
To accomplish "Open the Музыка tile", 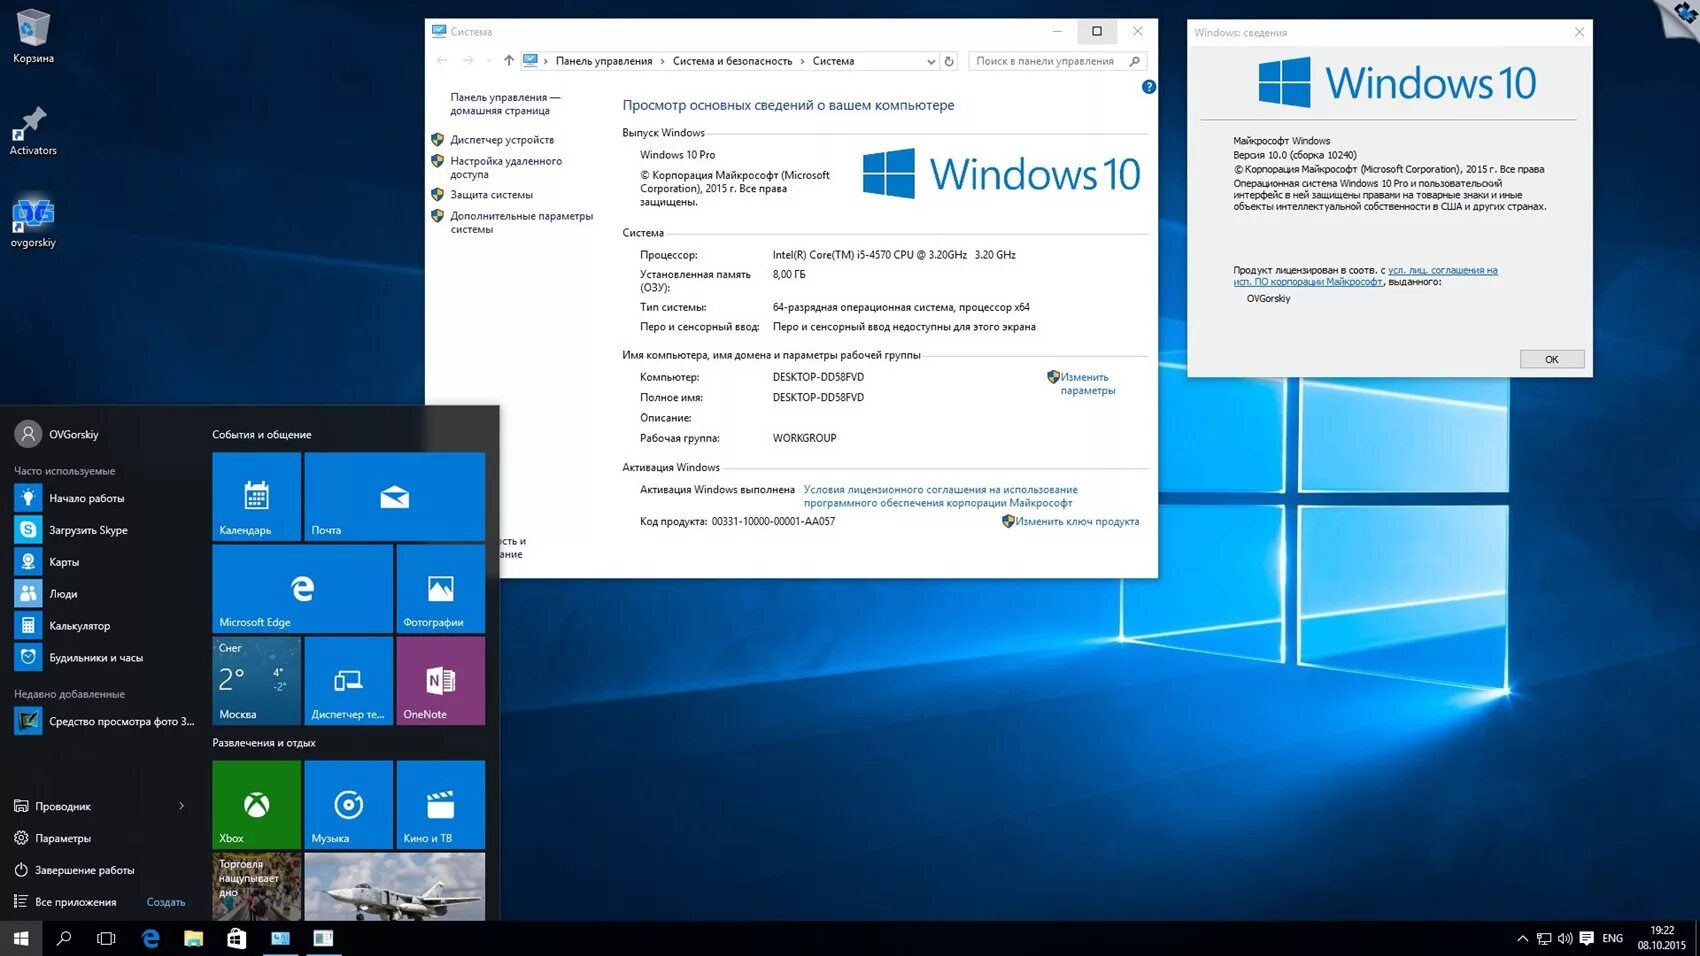I will [348, 804].
